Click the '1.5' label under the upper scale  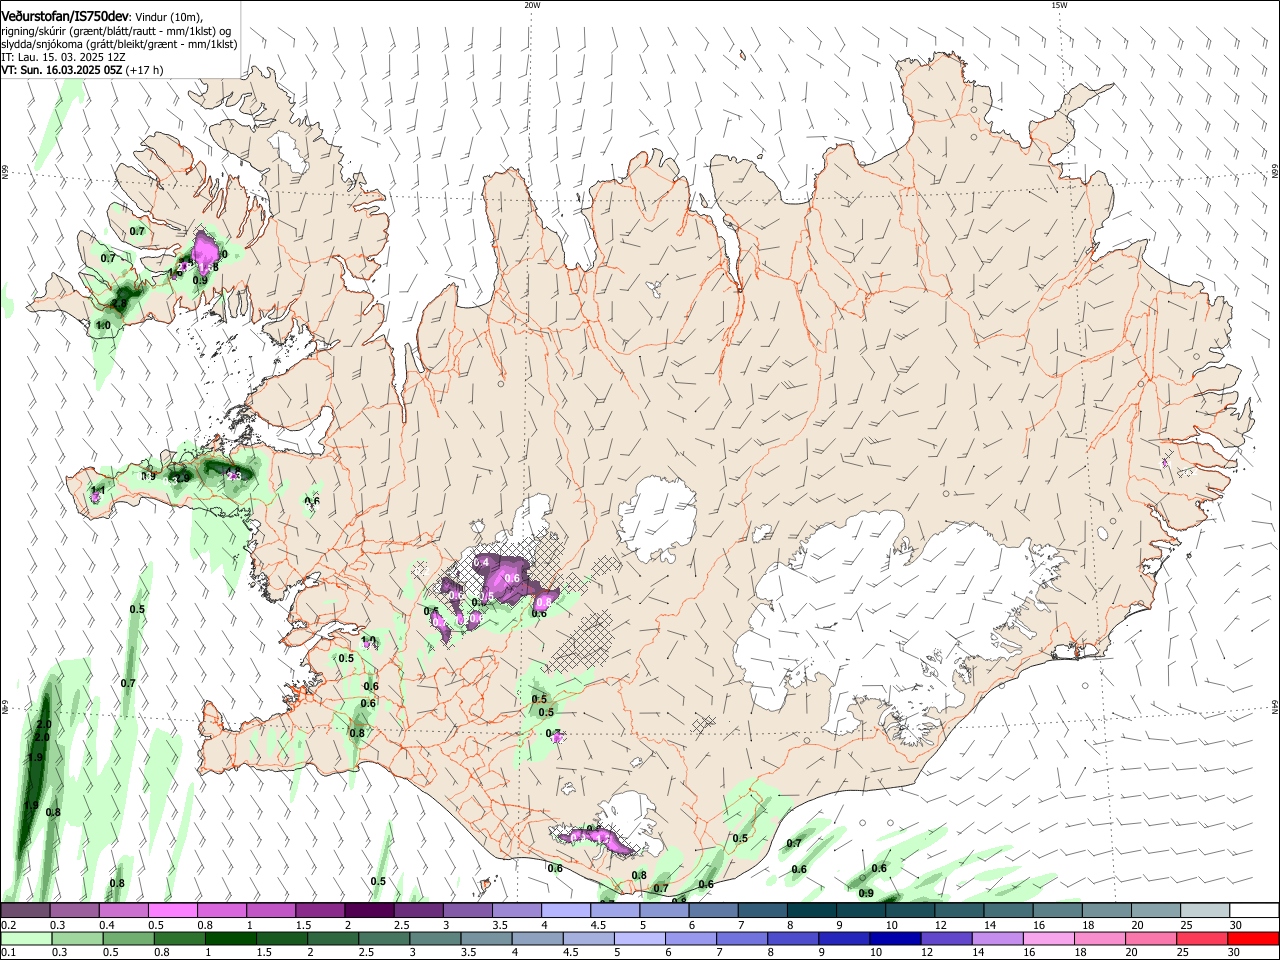tap(303, 925)
